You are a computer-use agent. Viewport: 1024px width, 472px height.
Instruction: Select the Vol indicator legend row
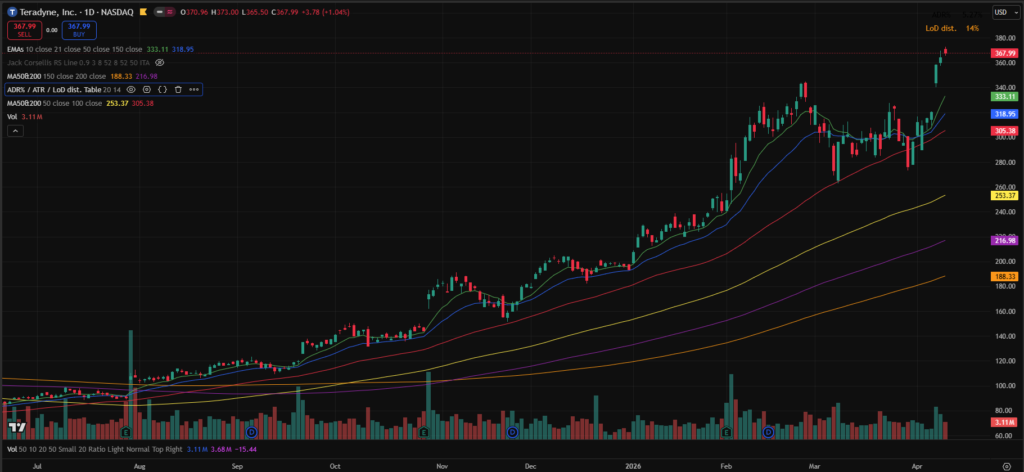click(x=12, y=117)
